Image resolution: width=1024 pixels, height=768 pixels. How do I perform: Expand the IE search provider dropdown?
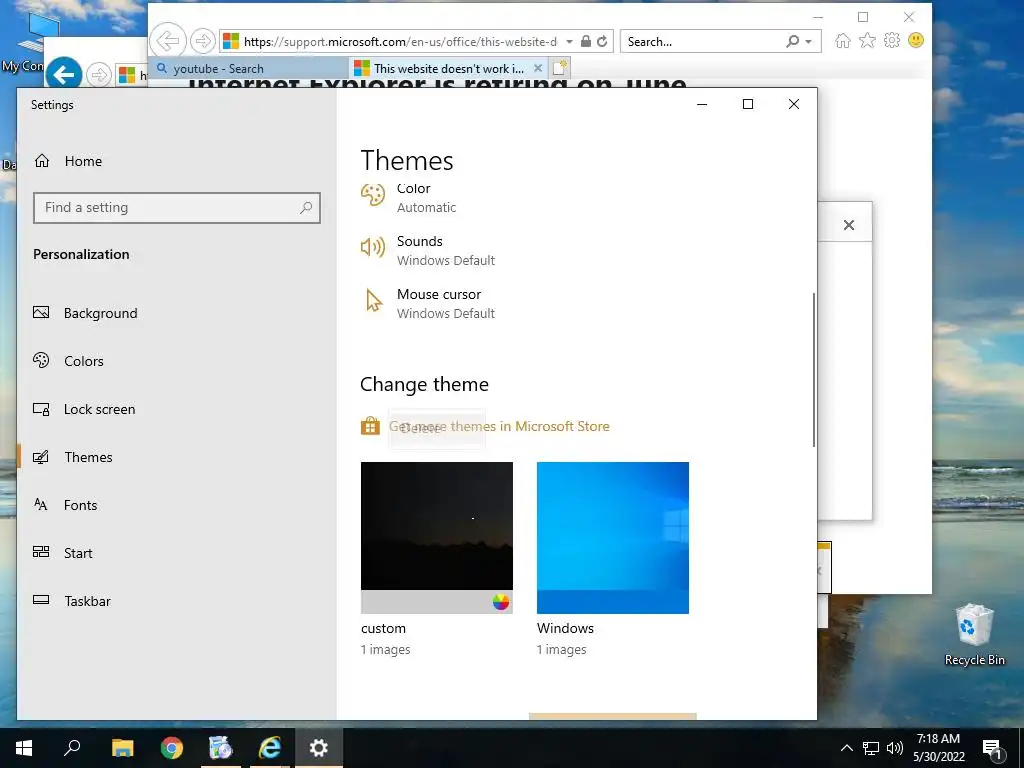click(x=808, y=42)
